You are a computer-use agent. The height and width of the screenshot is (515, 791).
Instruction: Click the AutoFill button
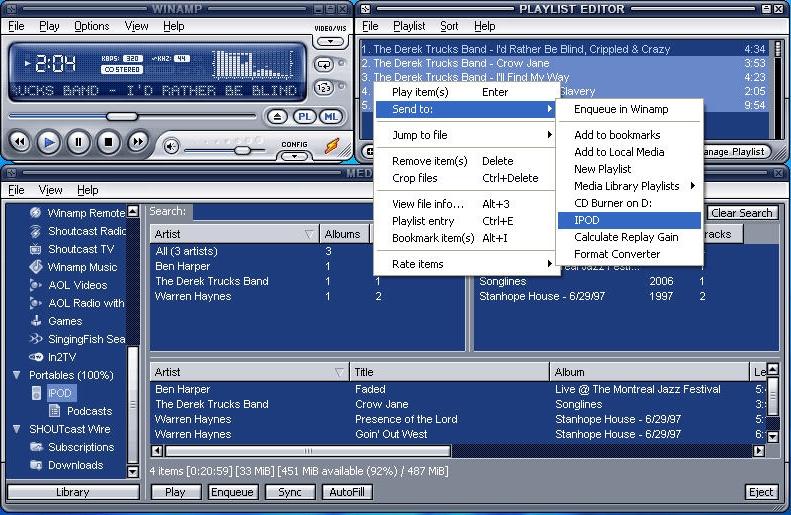[x=347, y=492]
